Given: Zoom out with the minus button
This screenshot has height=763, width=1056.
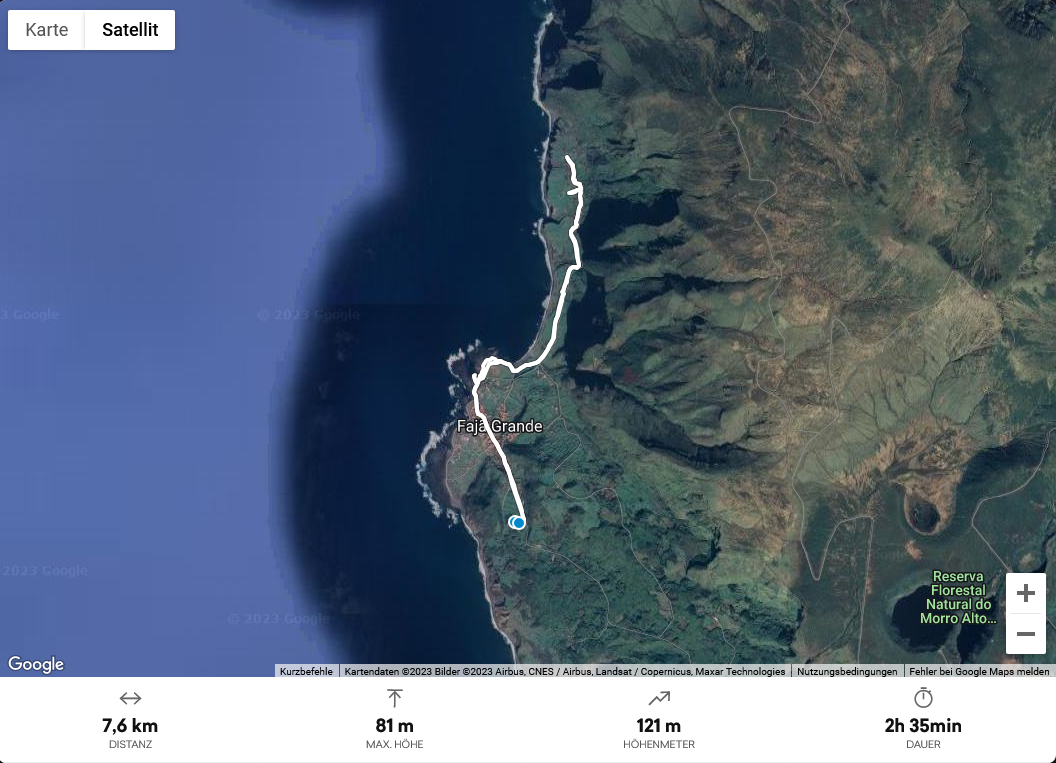Looking at the screenshot, I should pos(1026,634).
